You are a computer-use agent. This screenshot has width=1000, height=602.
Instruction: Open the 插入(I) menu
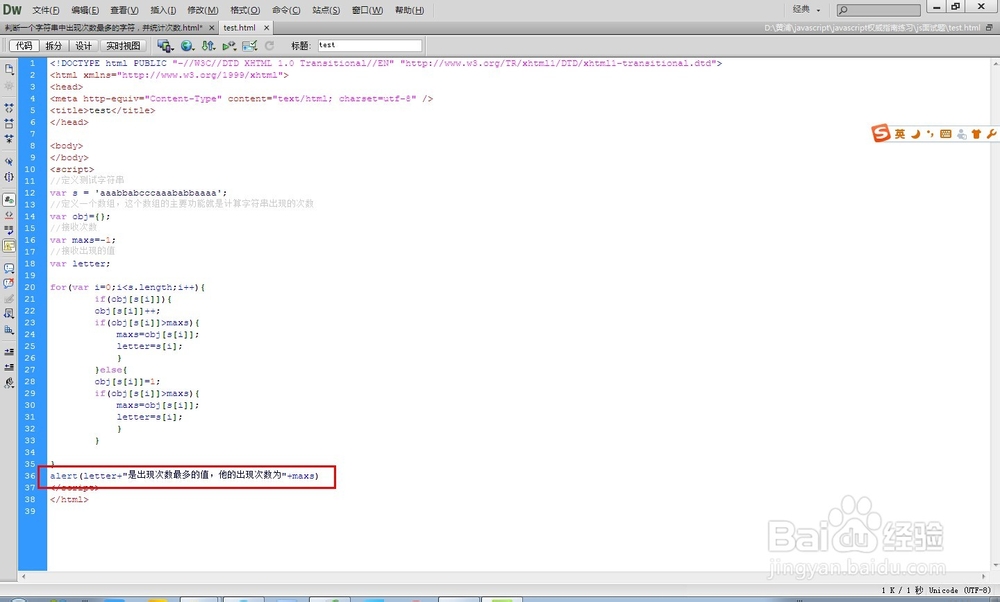click(x=163, y=10)
